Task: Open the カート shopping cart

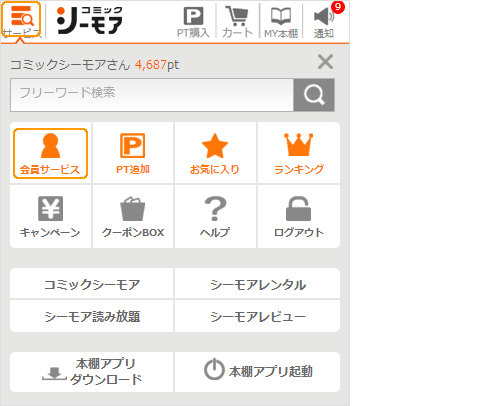Action: pos(237,22)
